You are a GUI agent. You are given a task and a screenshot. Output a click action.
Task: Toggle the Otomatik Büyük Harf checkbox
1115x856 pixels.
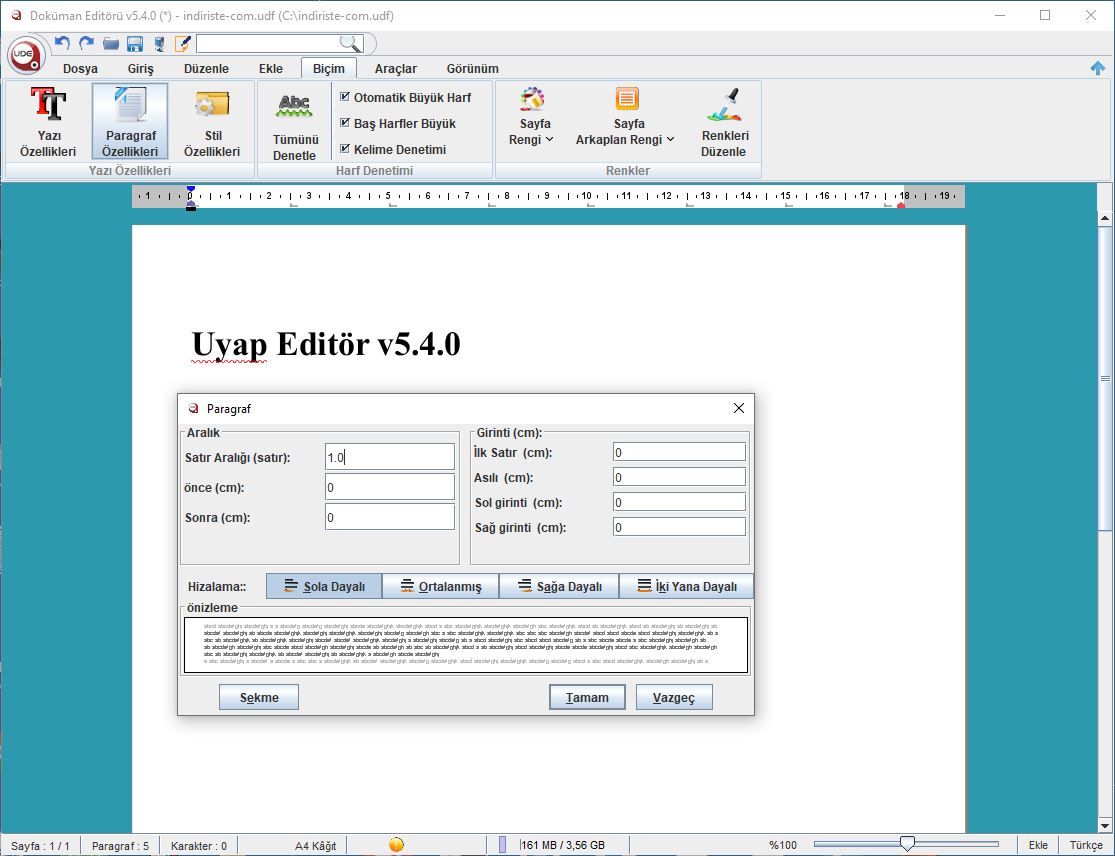[x=345, y=97]
